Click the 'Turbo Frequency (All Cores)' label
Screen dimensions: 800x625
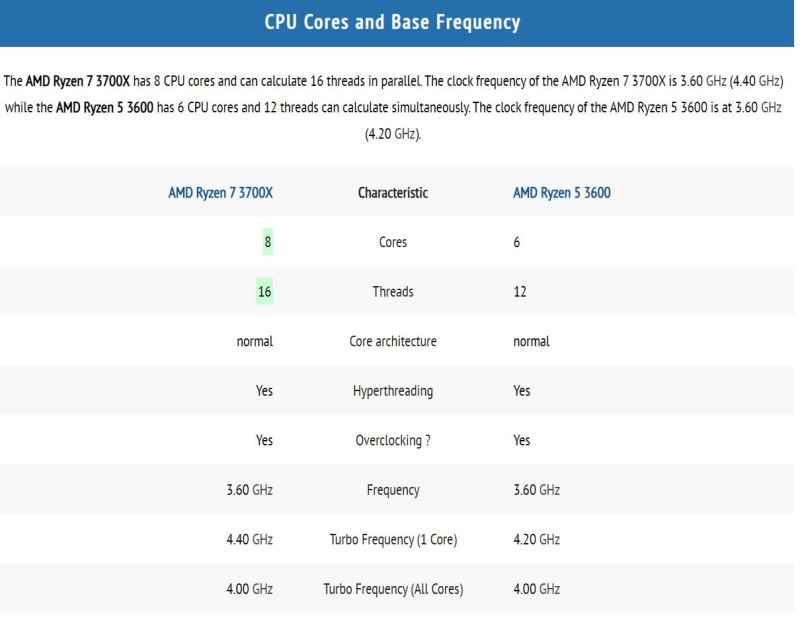click(x=393, y=589)
